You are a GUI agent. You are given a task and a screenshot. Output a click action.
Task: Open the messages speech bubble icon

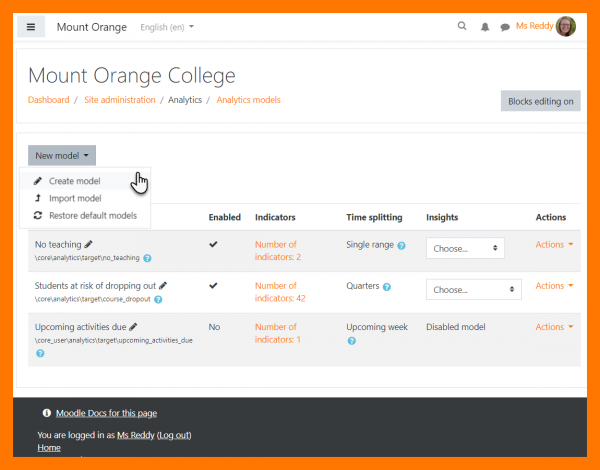tap(505, 27)
